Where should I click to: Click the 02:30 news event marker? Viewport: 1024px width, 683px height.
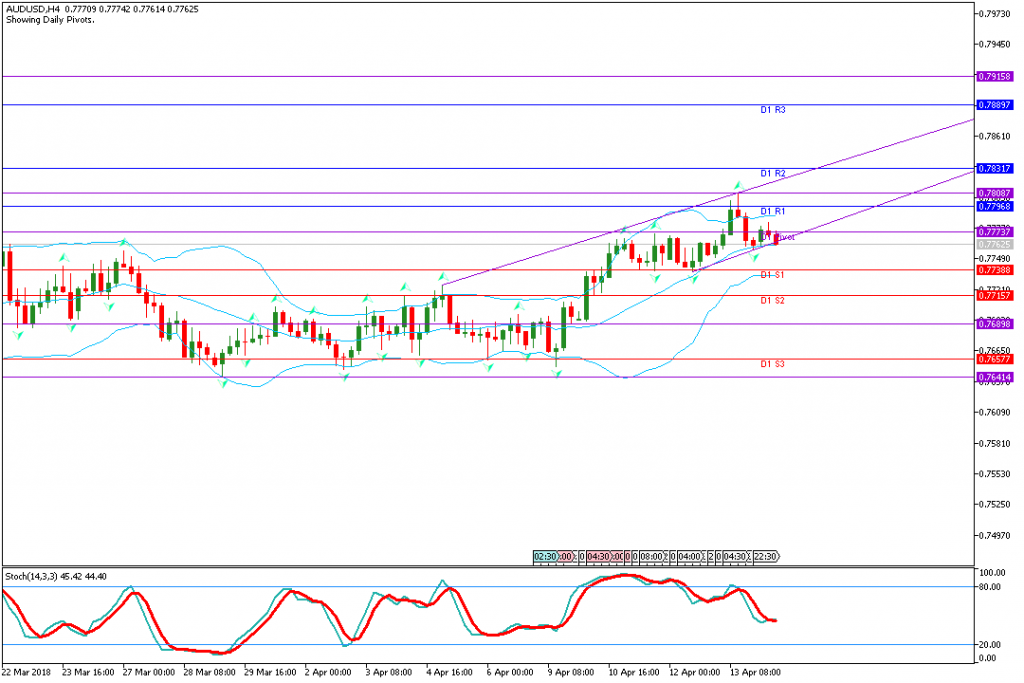pyautogui.click(x=545, y=556)
